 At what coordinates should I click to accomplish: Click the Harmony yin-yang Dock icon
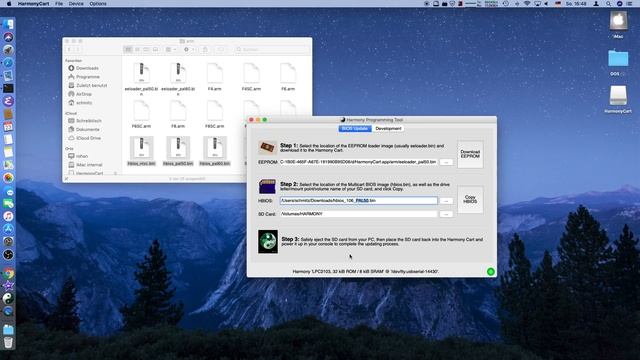[x=8, y=299]
